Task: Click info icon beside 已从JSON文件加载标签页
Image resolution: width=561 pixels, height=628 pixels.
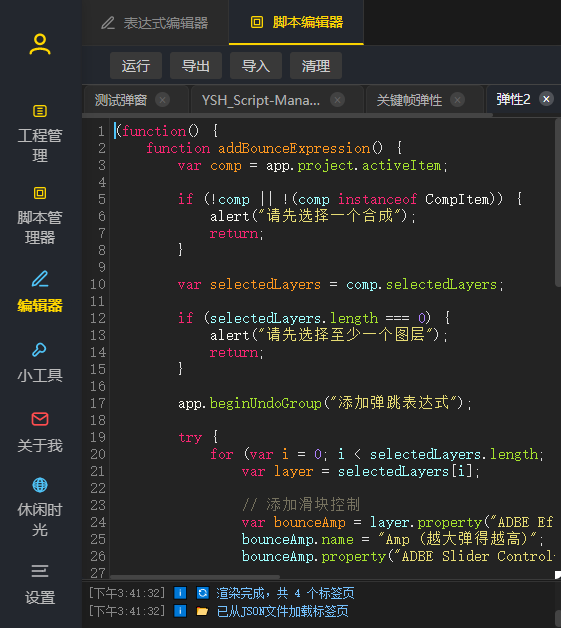Action: (x=180, y=611)
